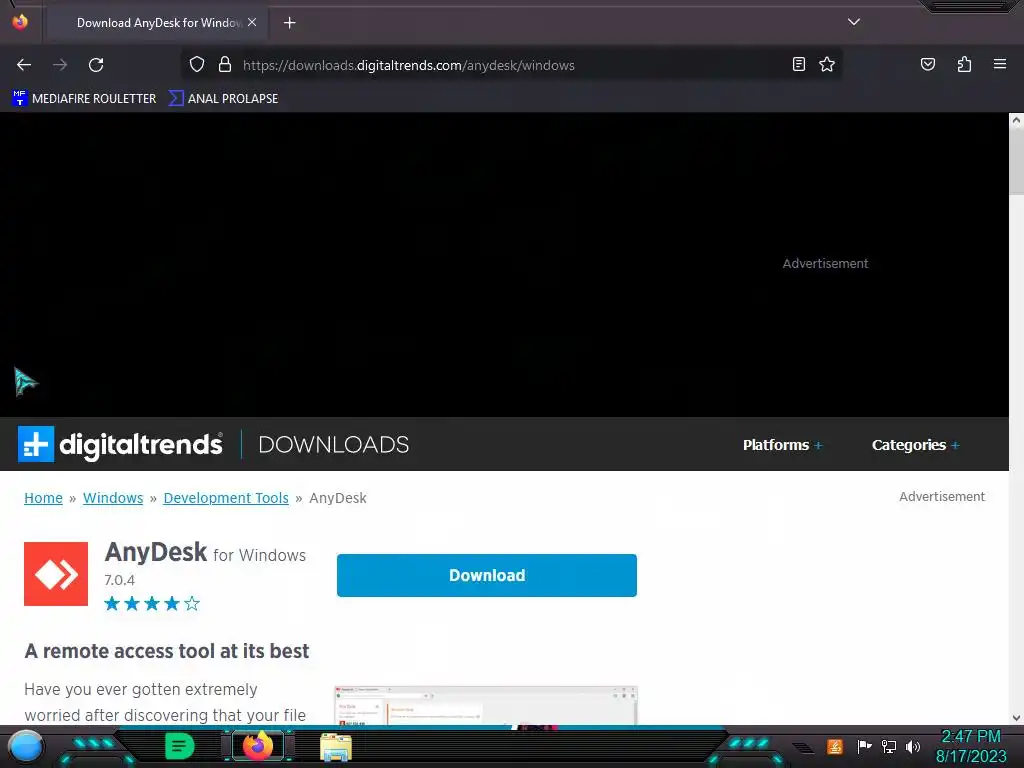This screenshot has width=1024, height=768.
Task: Open the volume speaker tray icon
Action: 913,746
